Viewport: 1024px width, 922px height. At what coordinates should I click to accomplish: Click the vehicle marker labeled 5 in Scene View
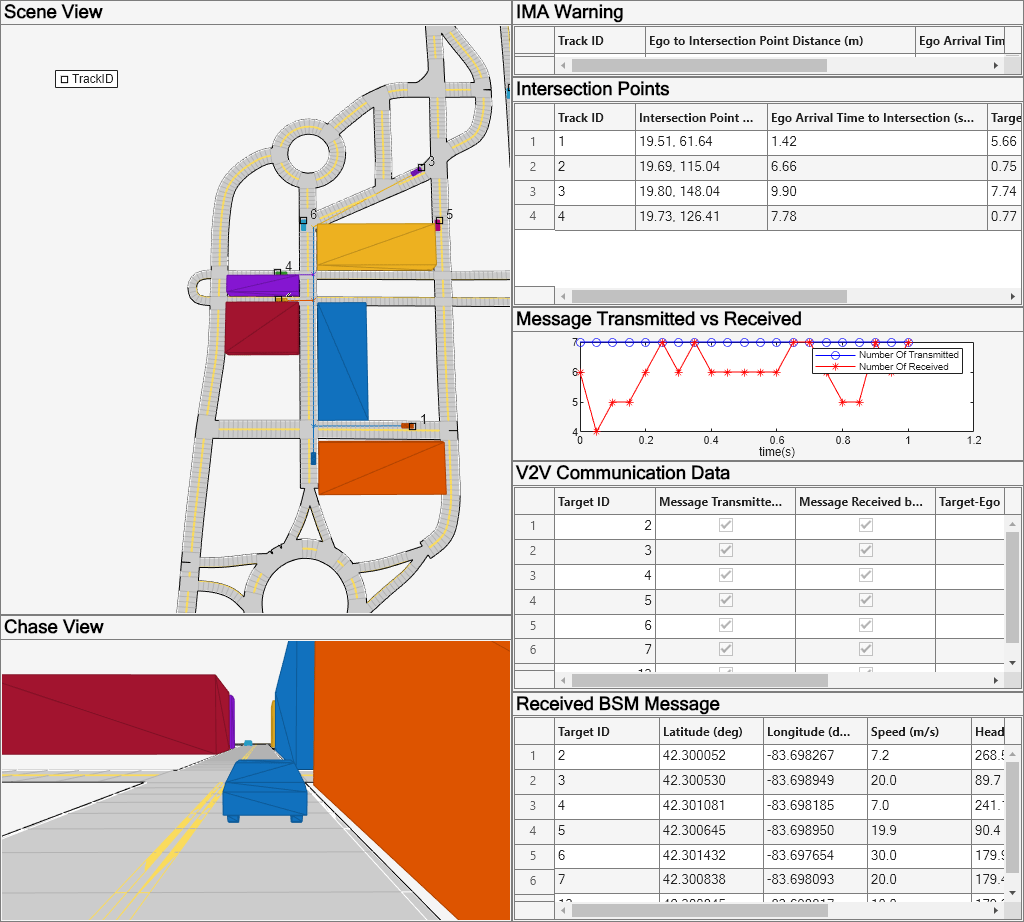click(438, 221)
